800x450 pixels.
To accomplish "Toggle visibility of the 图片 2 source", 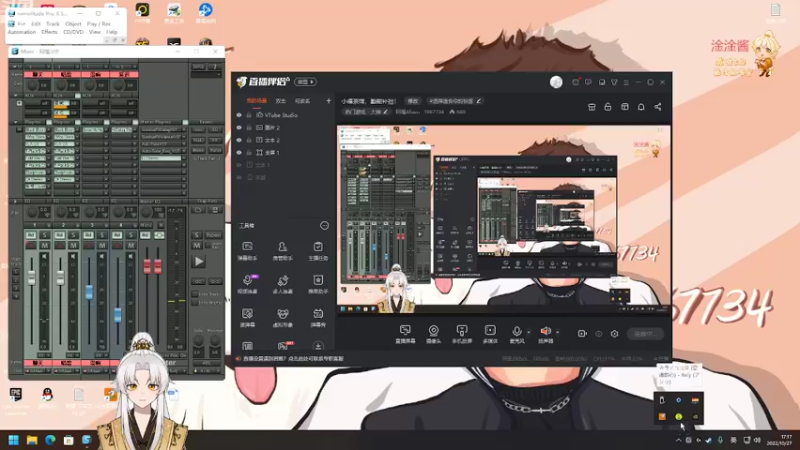I will point(239,128).
